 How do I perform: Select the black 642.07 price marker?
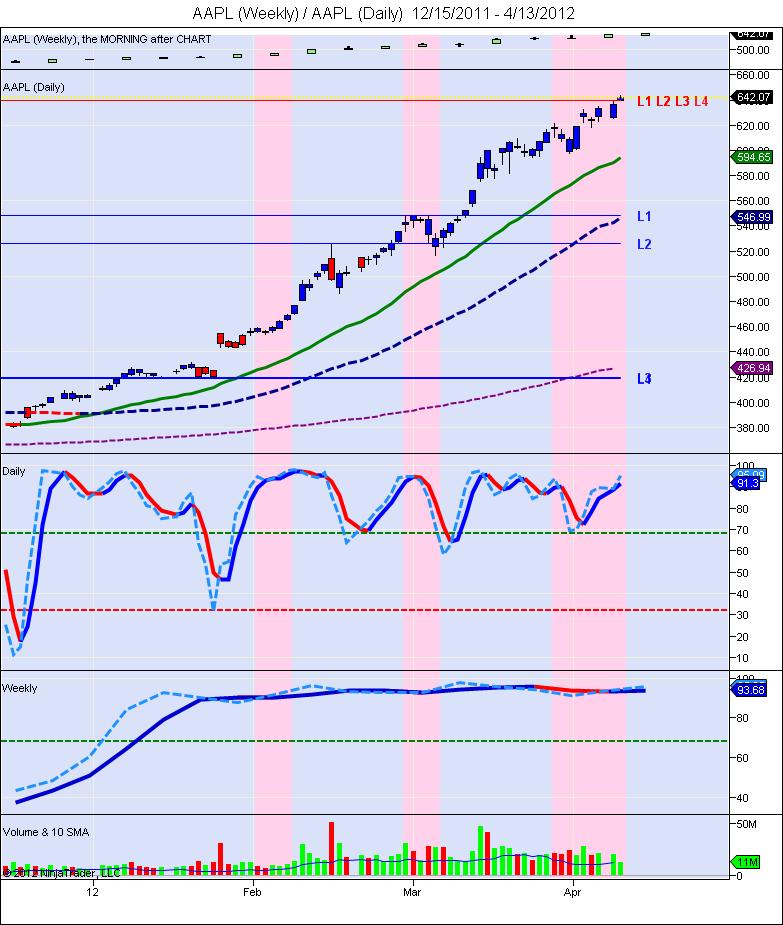pos(751,97)
